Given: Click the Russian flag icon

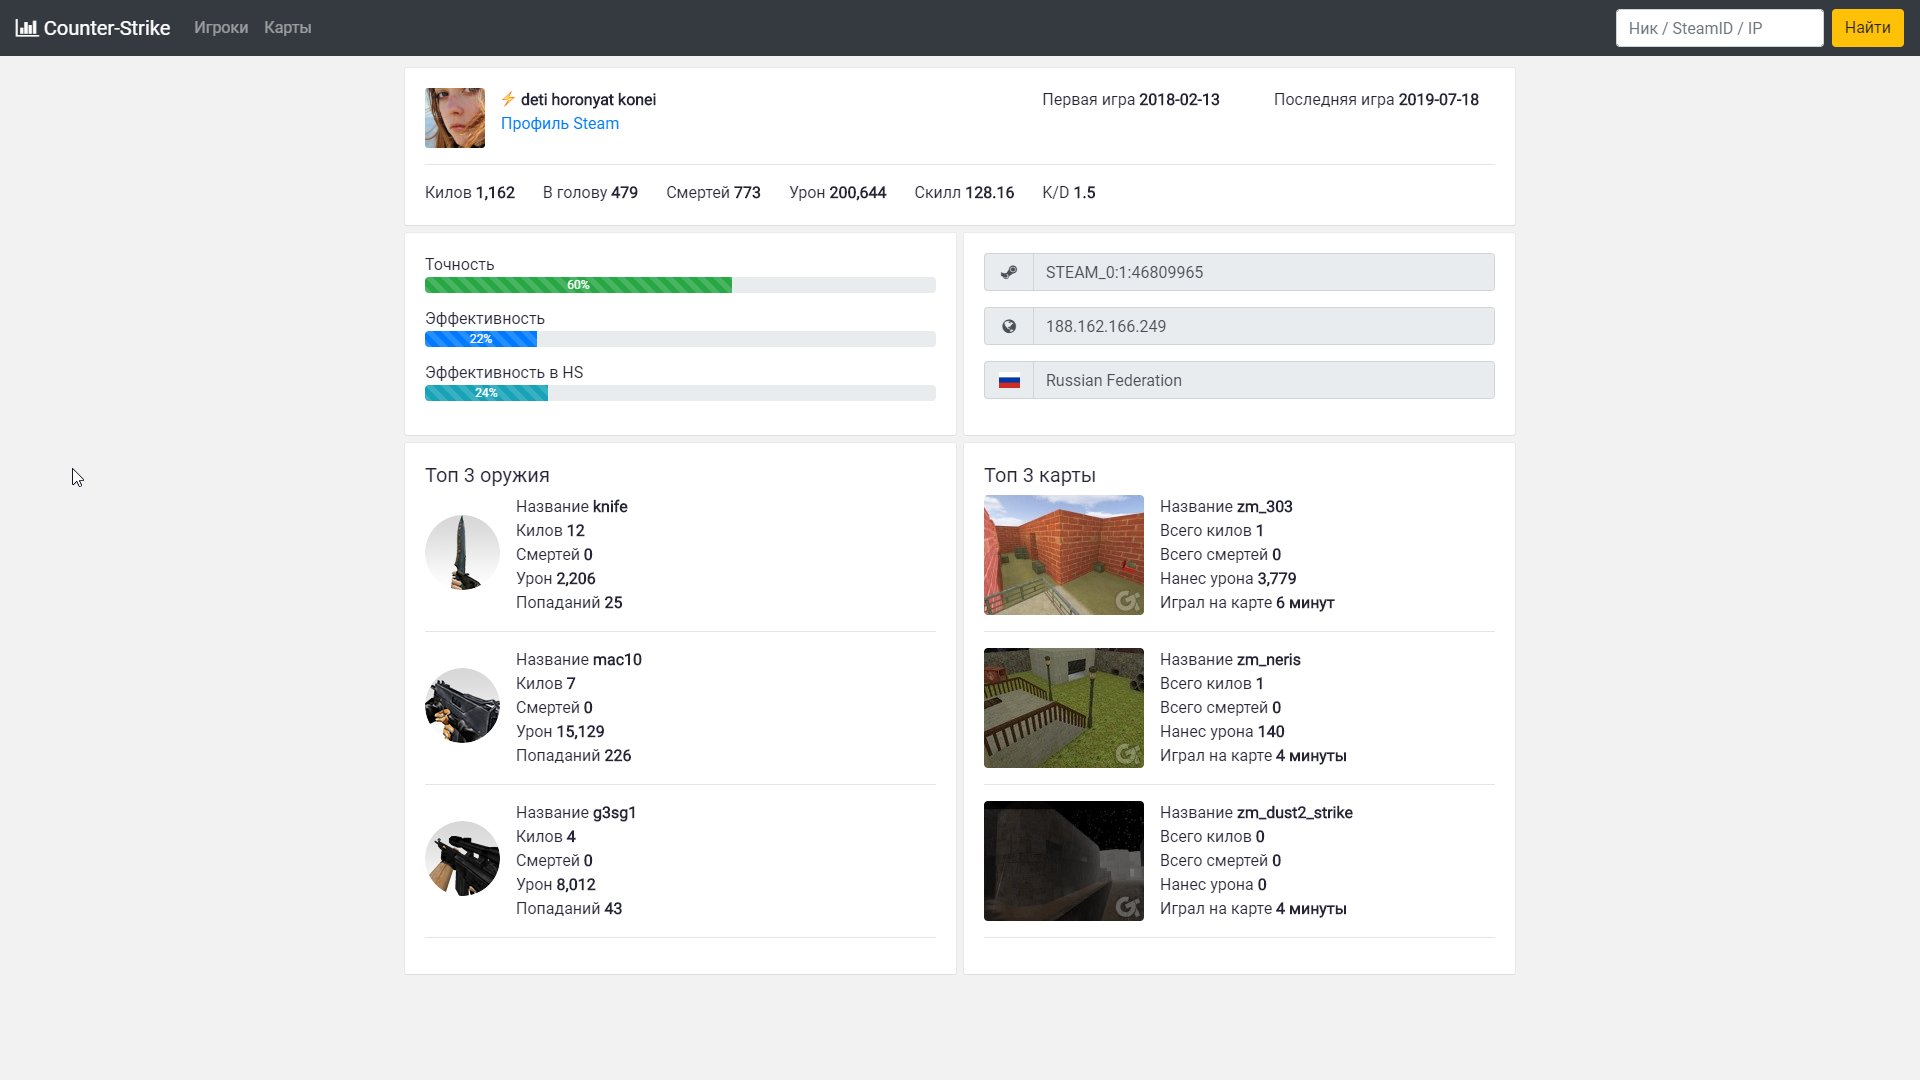Looking at the screenshot, I should pos(1009,380).
